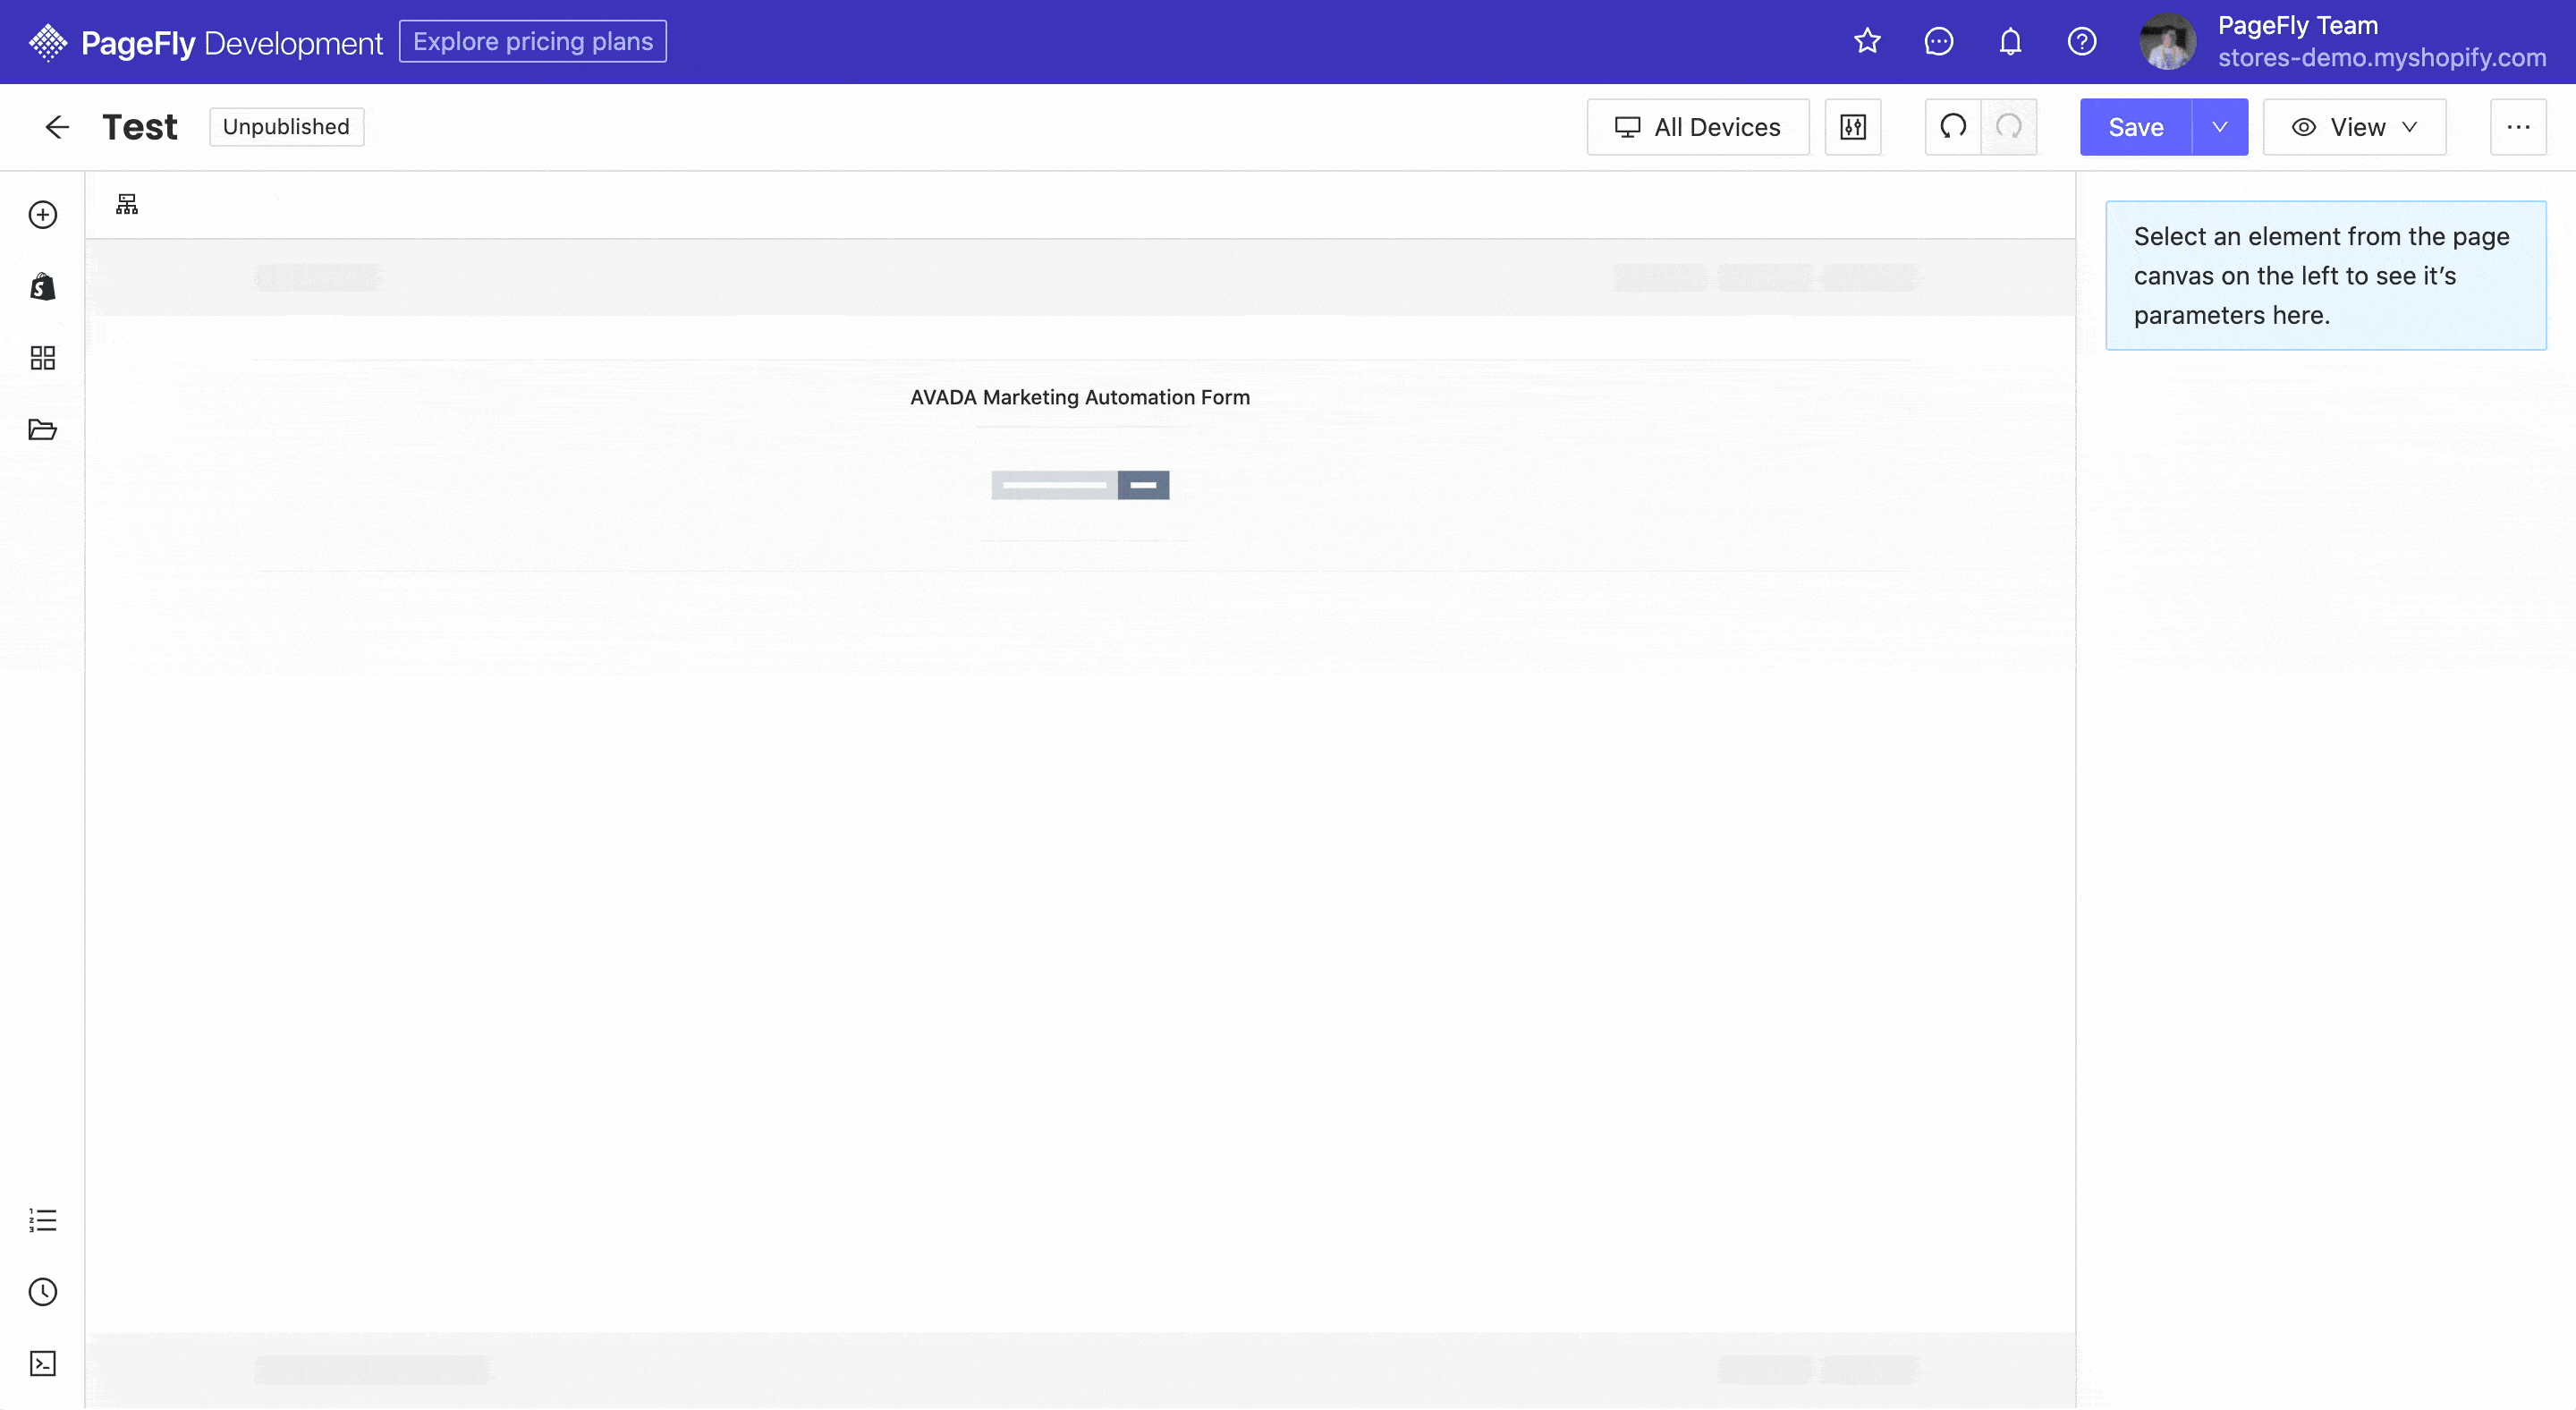Click the PageFly Team avatar
2576x1410 pixels.
click(x=2167, y=42)
